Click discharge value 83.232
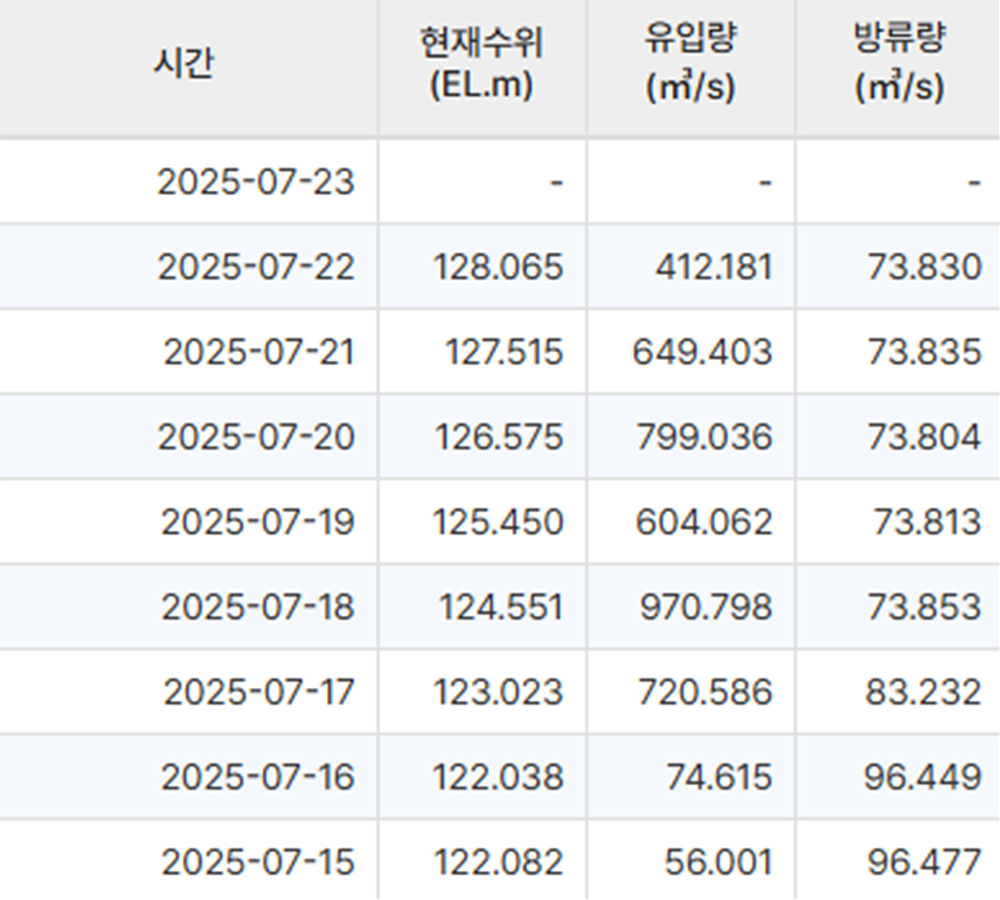Image resolution: width=1000 pixels, height=900 pixels. tap(923, 693)
